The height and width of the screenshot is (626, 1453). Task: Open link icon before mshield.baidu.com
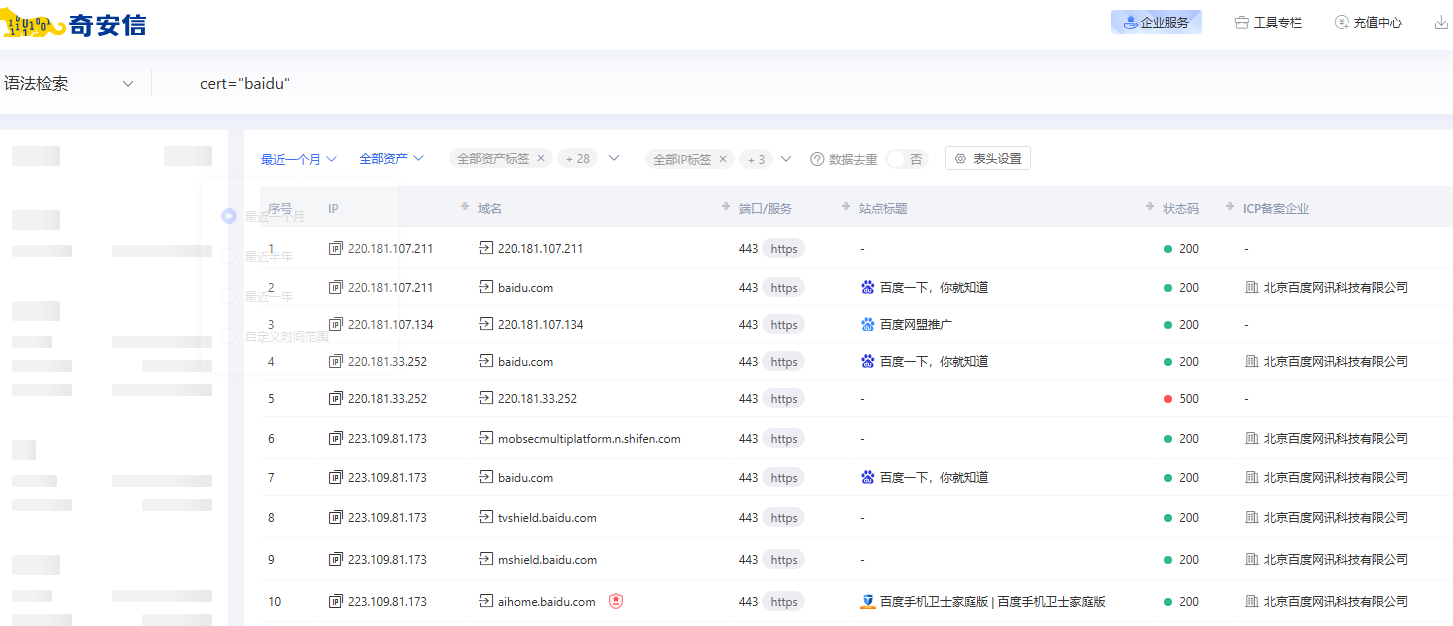point(486,559)
